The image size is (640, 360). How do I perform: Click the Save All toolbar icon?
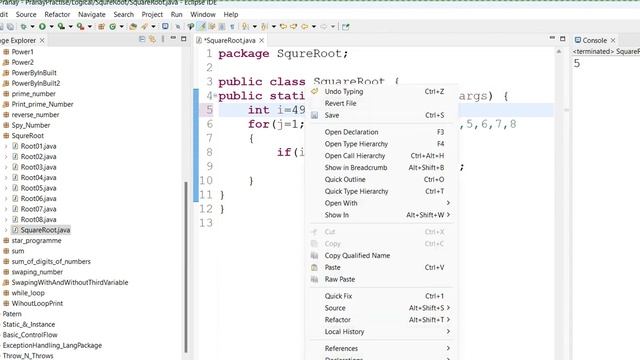[x=10, y=27]
